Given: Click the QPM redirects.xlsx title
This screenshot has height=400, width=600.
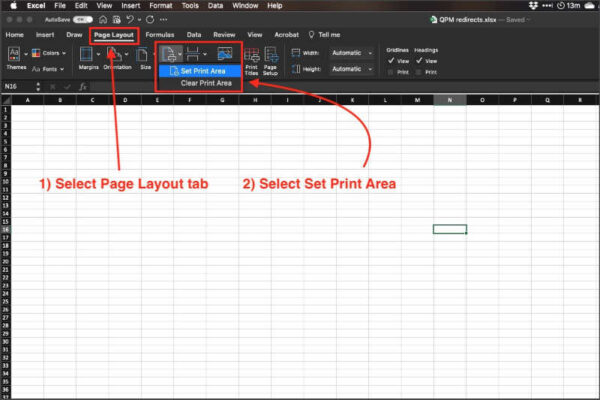Looking at the screenshot, I should click(x=468, y=20).
